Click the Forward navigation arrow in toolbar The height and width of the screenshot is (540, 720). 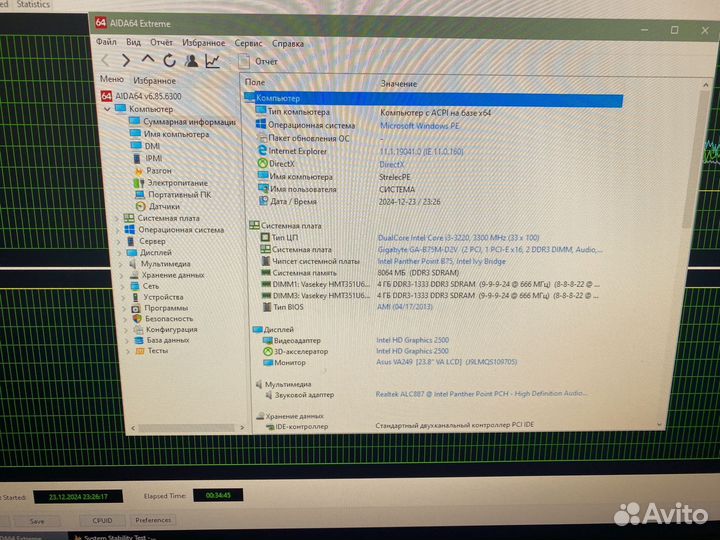pos(125,60)
